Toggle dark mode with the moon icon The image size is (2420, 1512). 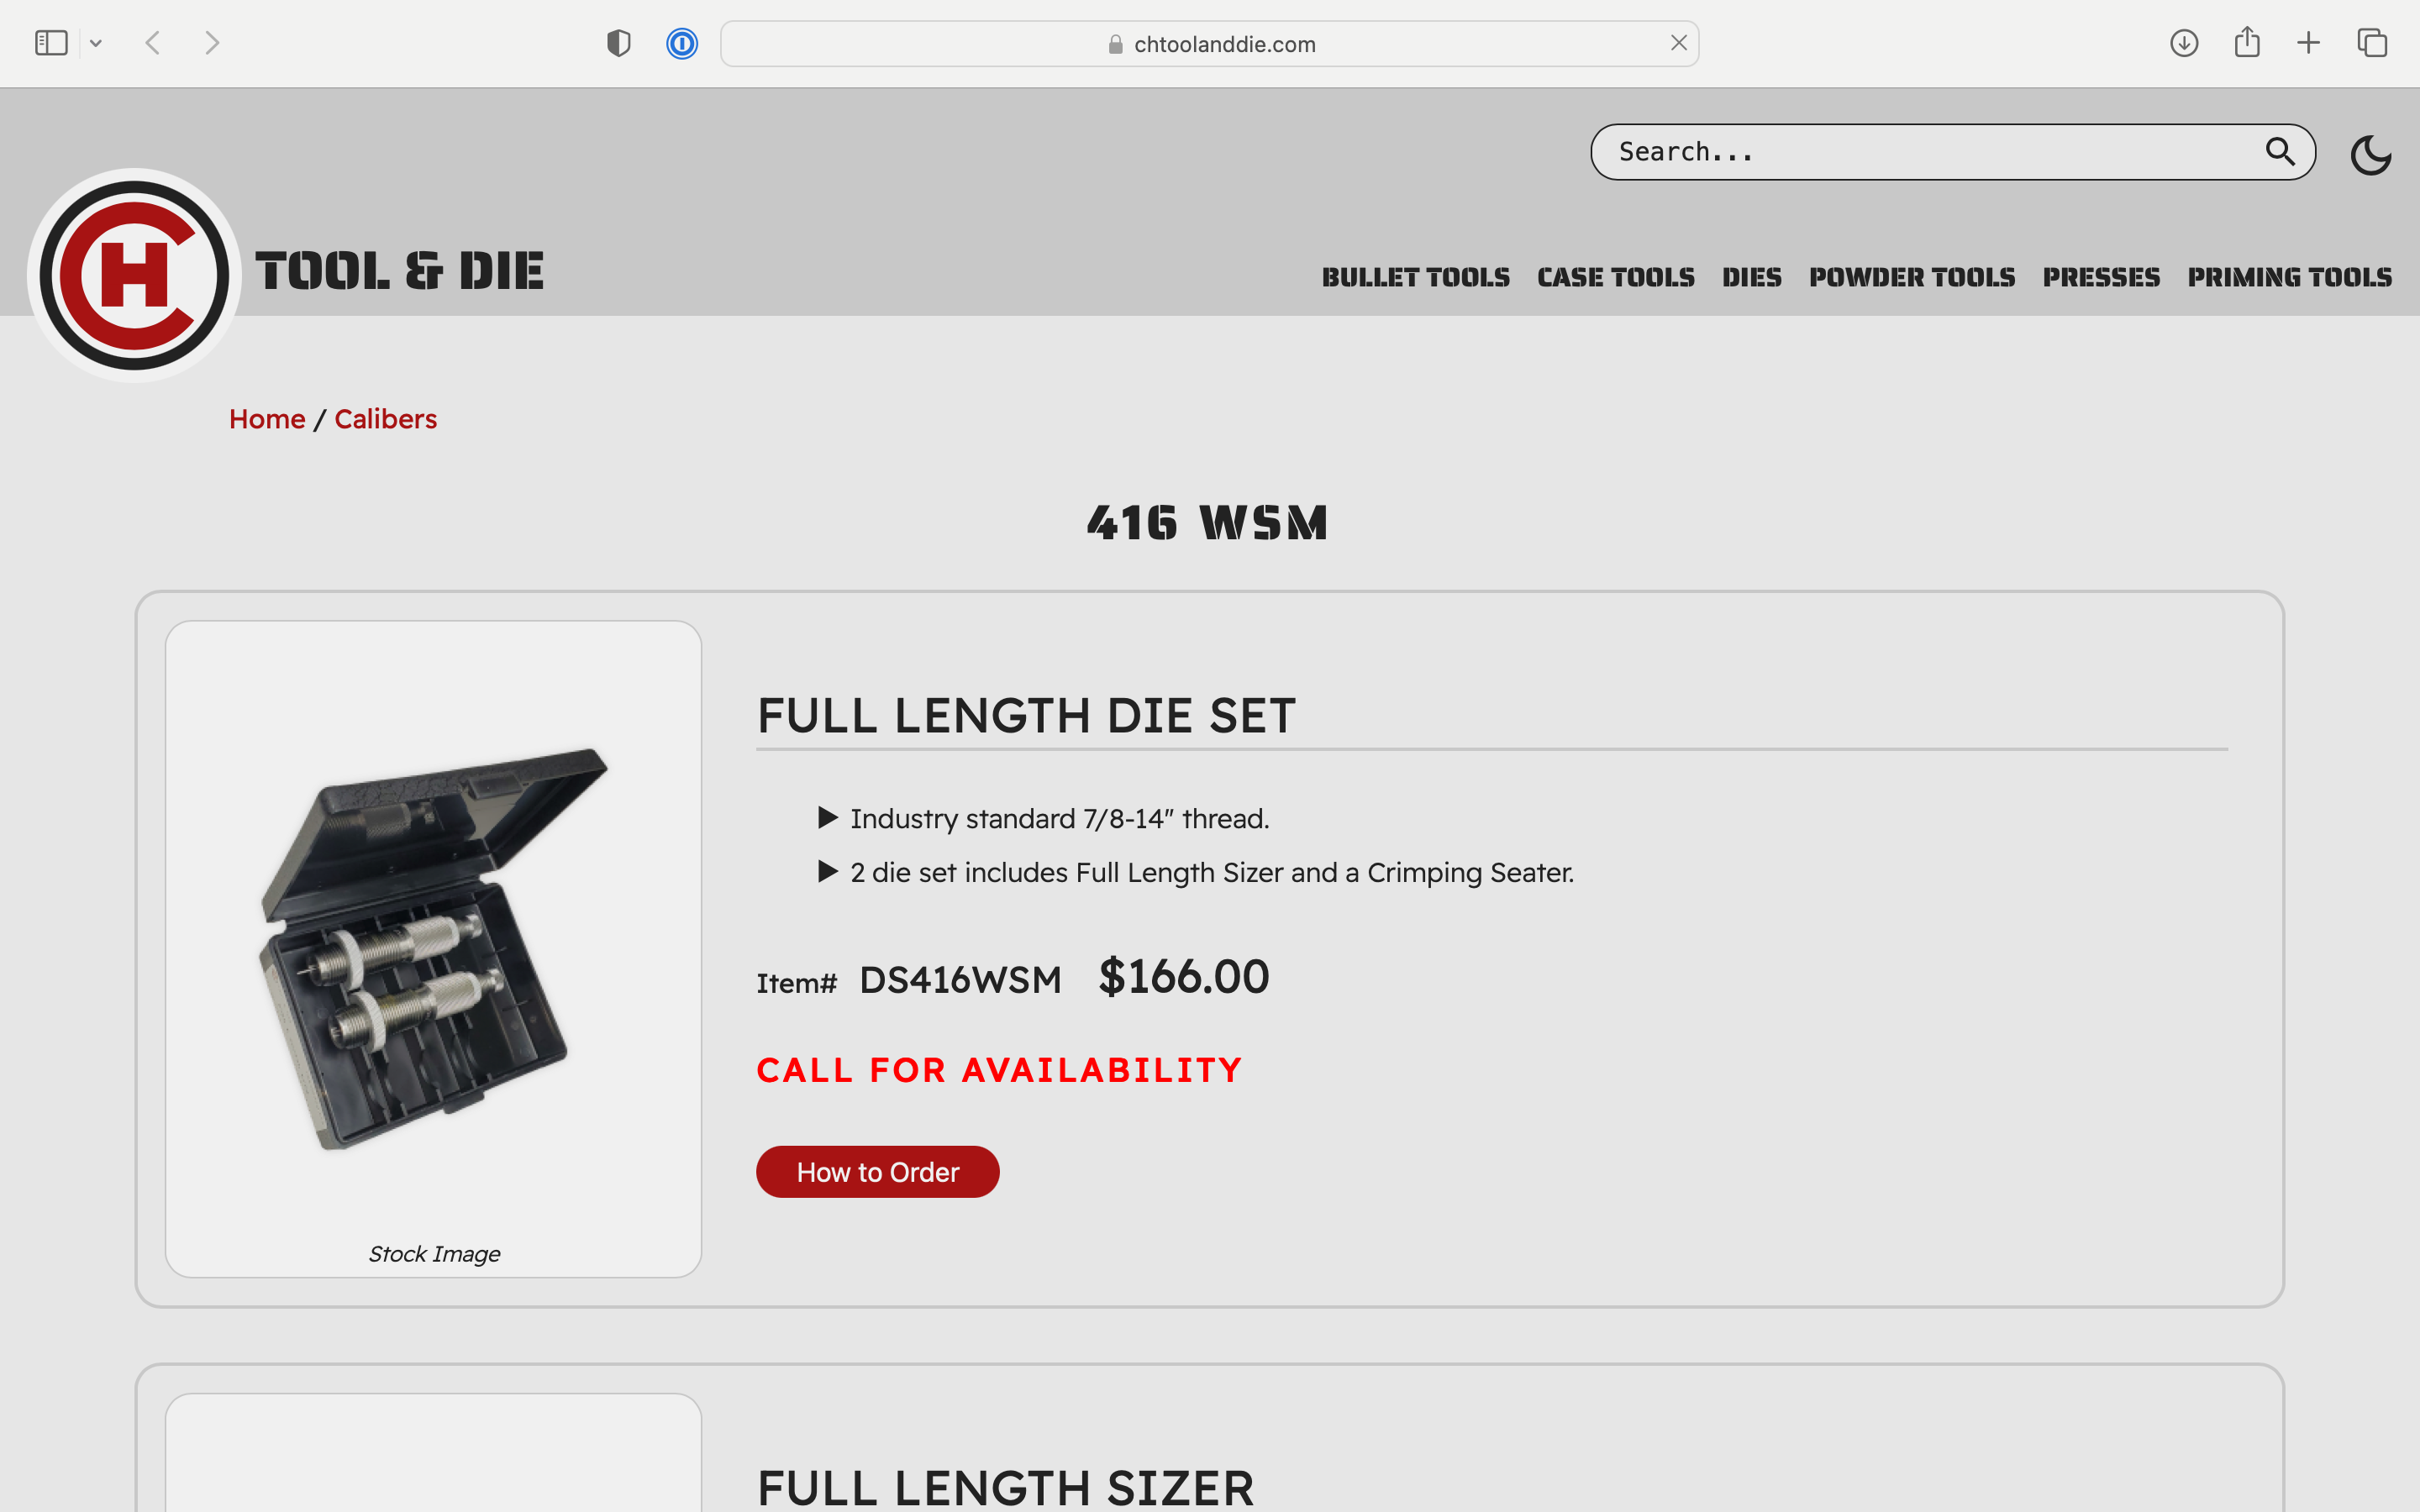(x=2370, y=155)
